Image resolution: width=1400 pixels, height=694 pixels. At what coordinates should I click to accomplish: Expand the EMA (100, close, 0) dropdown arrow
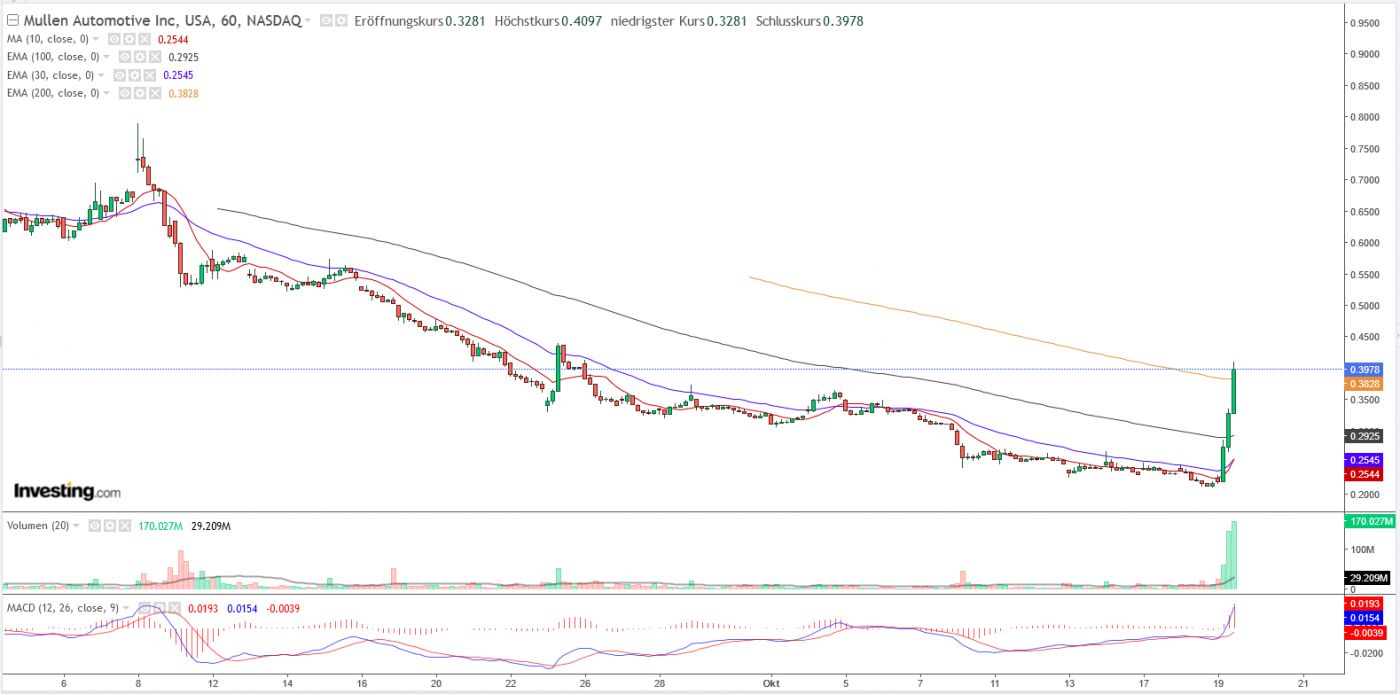point(107,57)
